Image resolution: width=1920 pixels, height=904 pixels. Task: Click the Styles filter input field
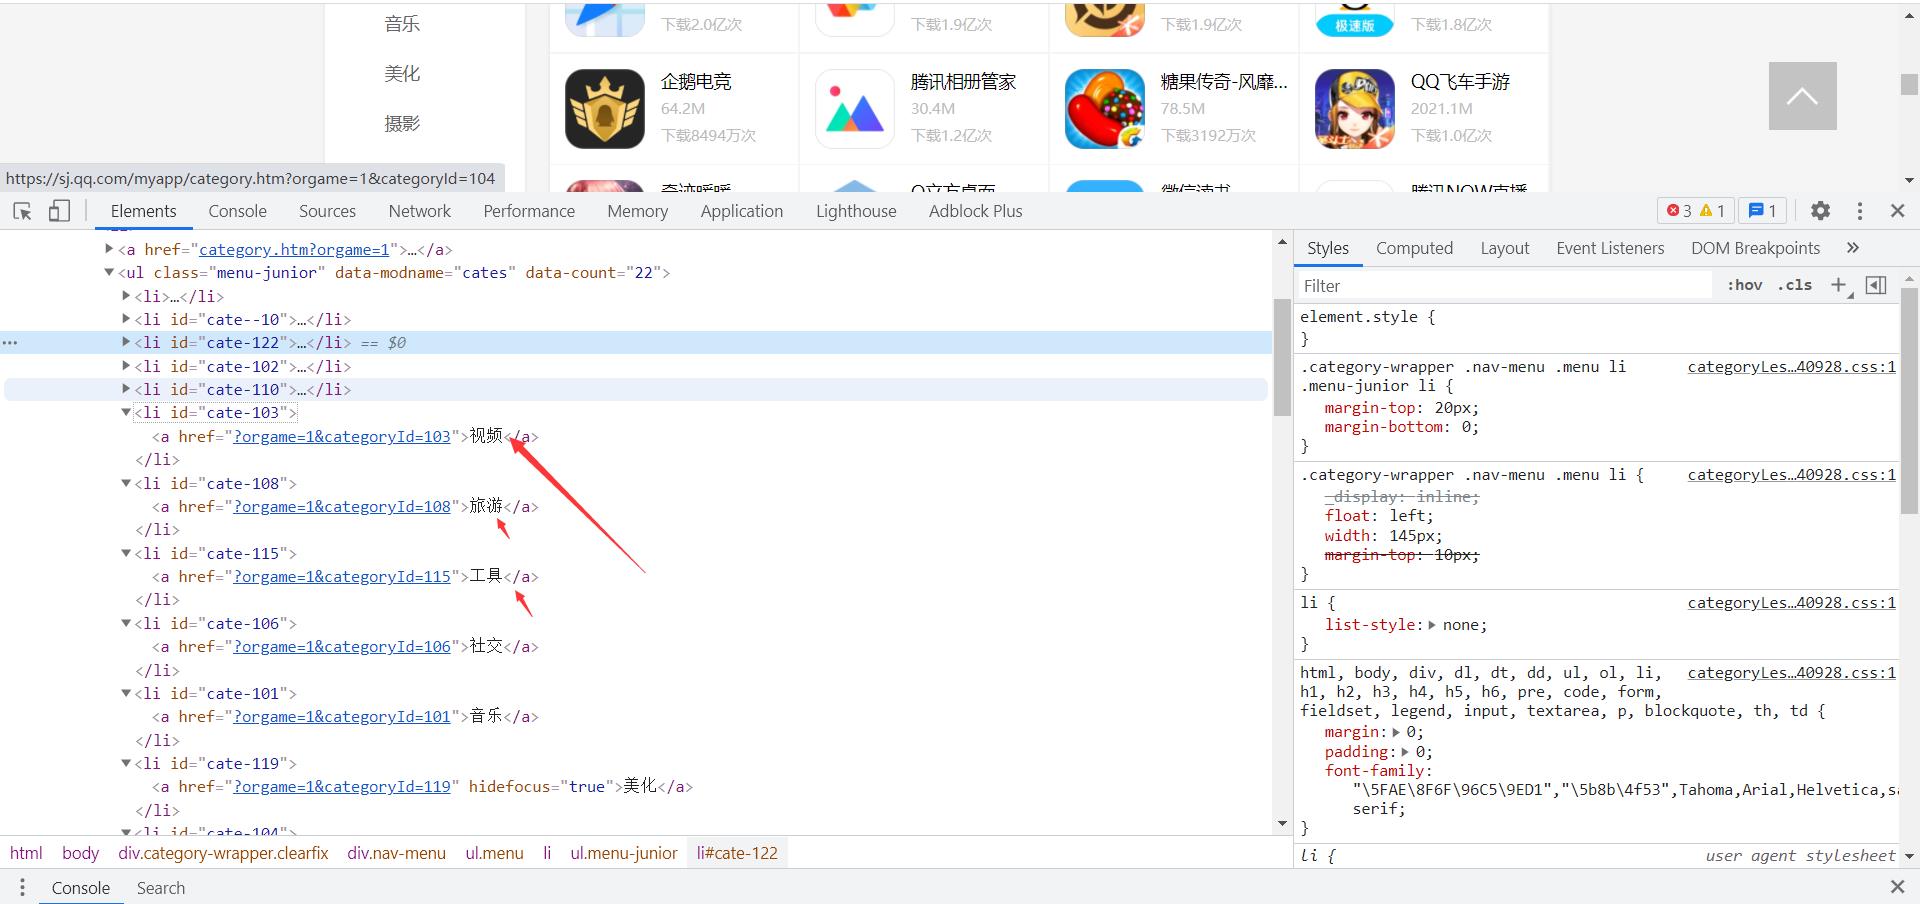(1505, 286)
